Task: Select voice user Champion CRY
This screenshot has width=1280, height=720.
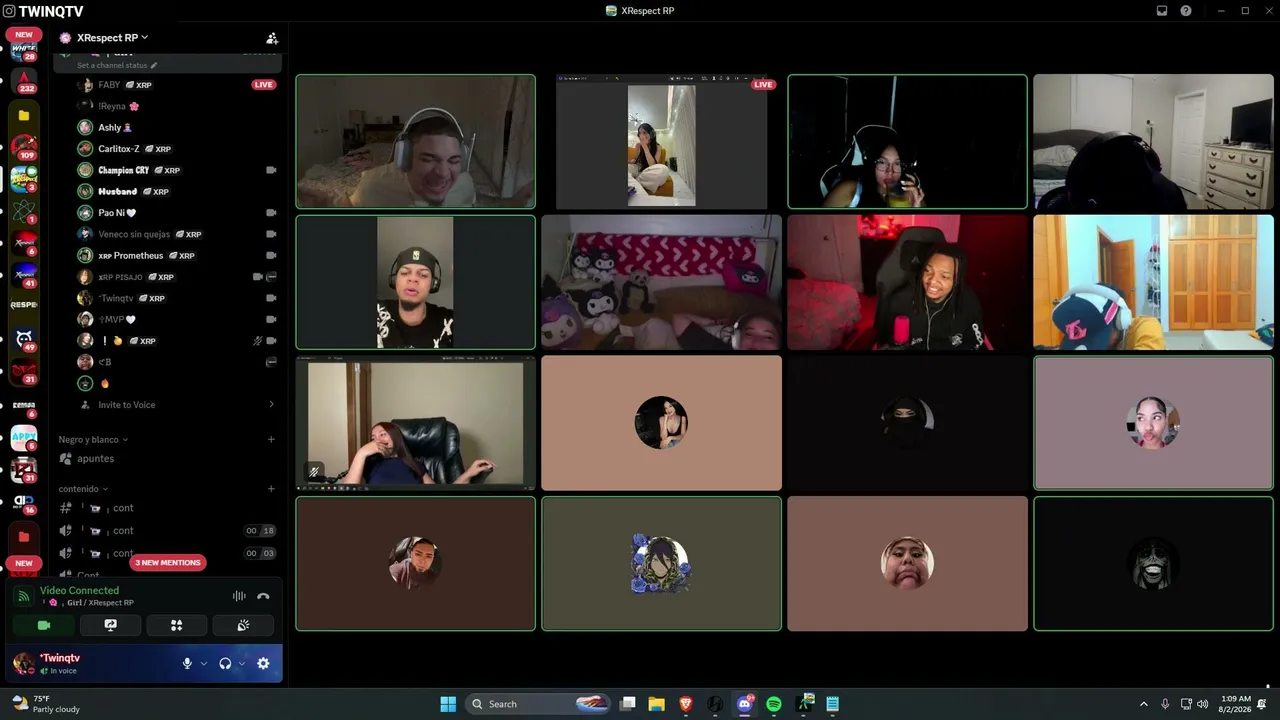Action: [x=168, y=170]
